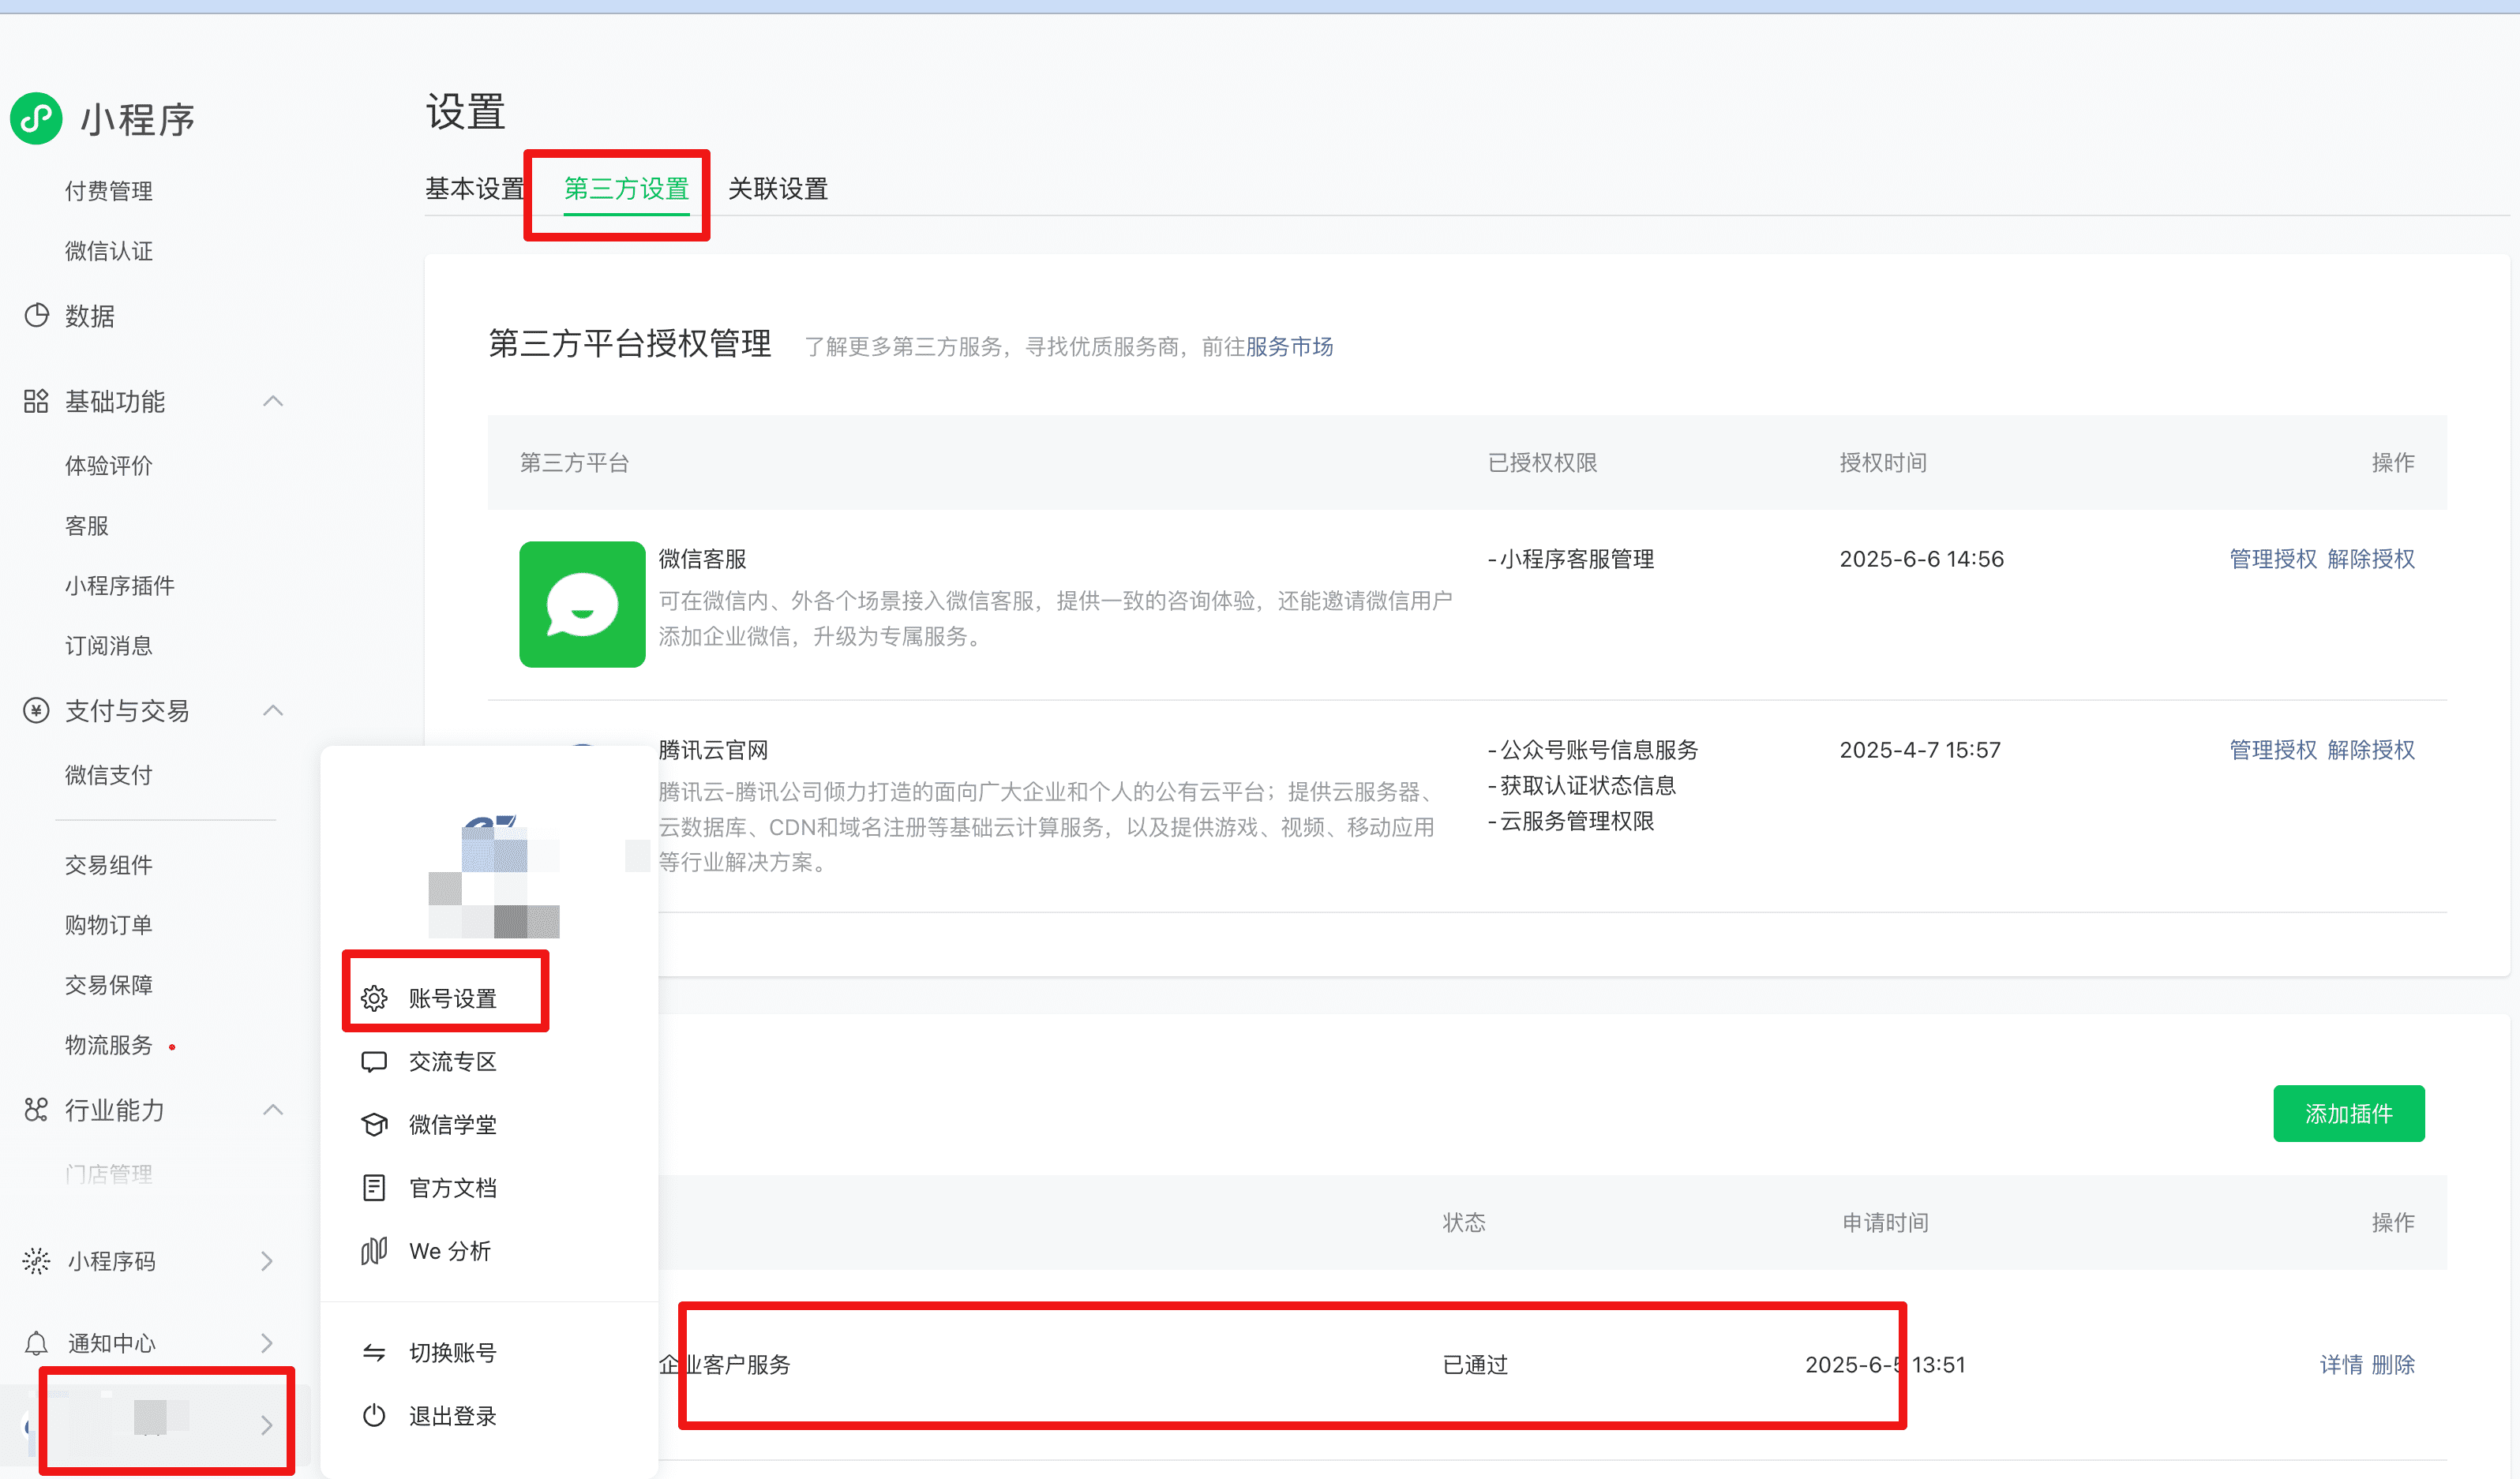Open 微信认证 in the sidebar

pyautogui.click(x=109, y=251)
